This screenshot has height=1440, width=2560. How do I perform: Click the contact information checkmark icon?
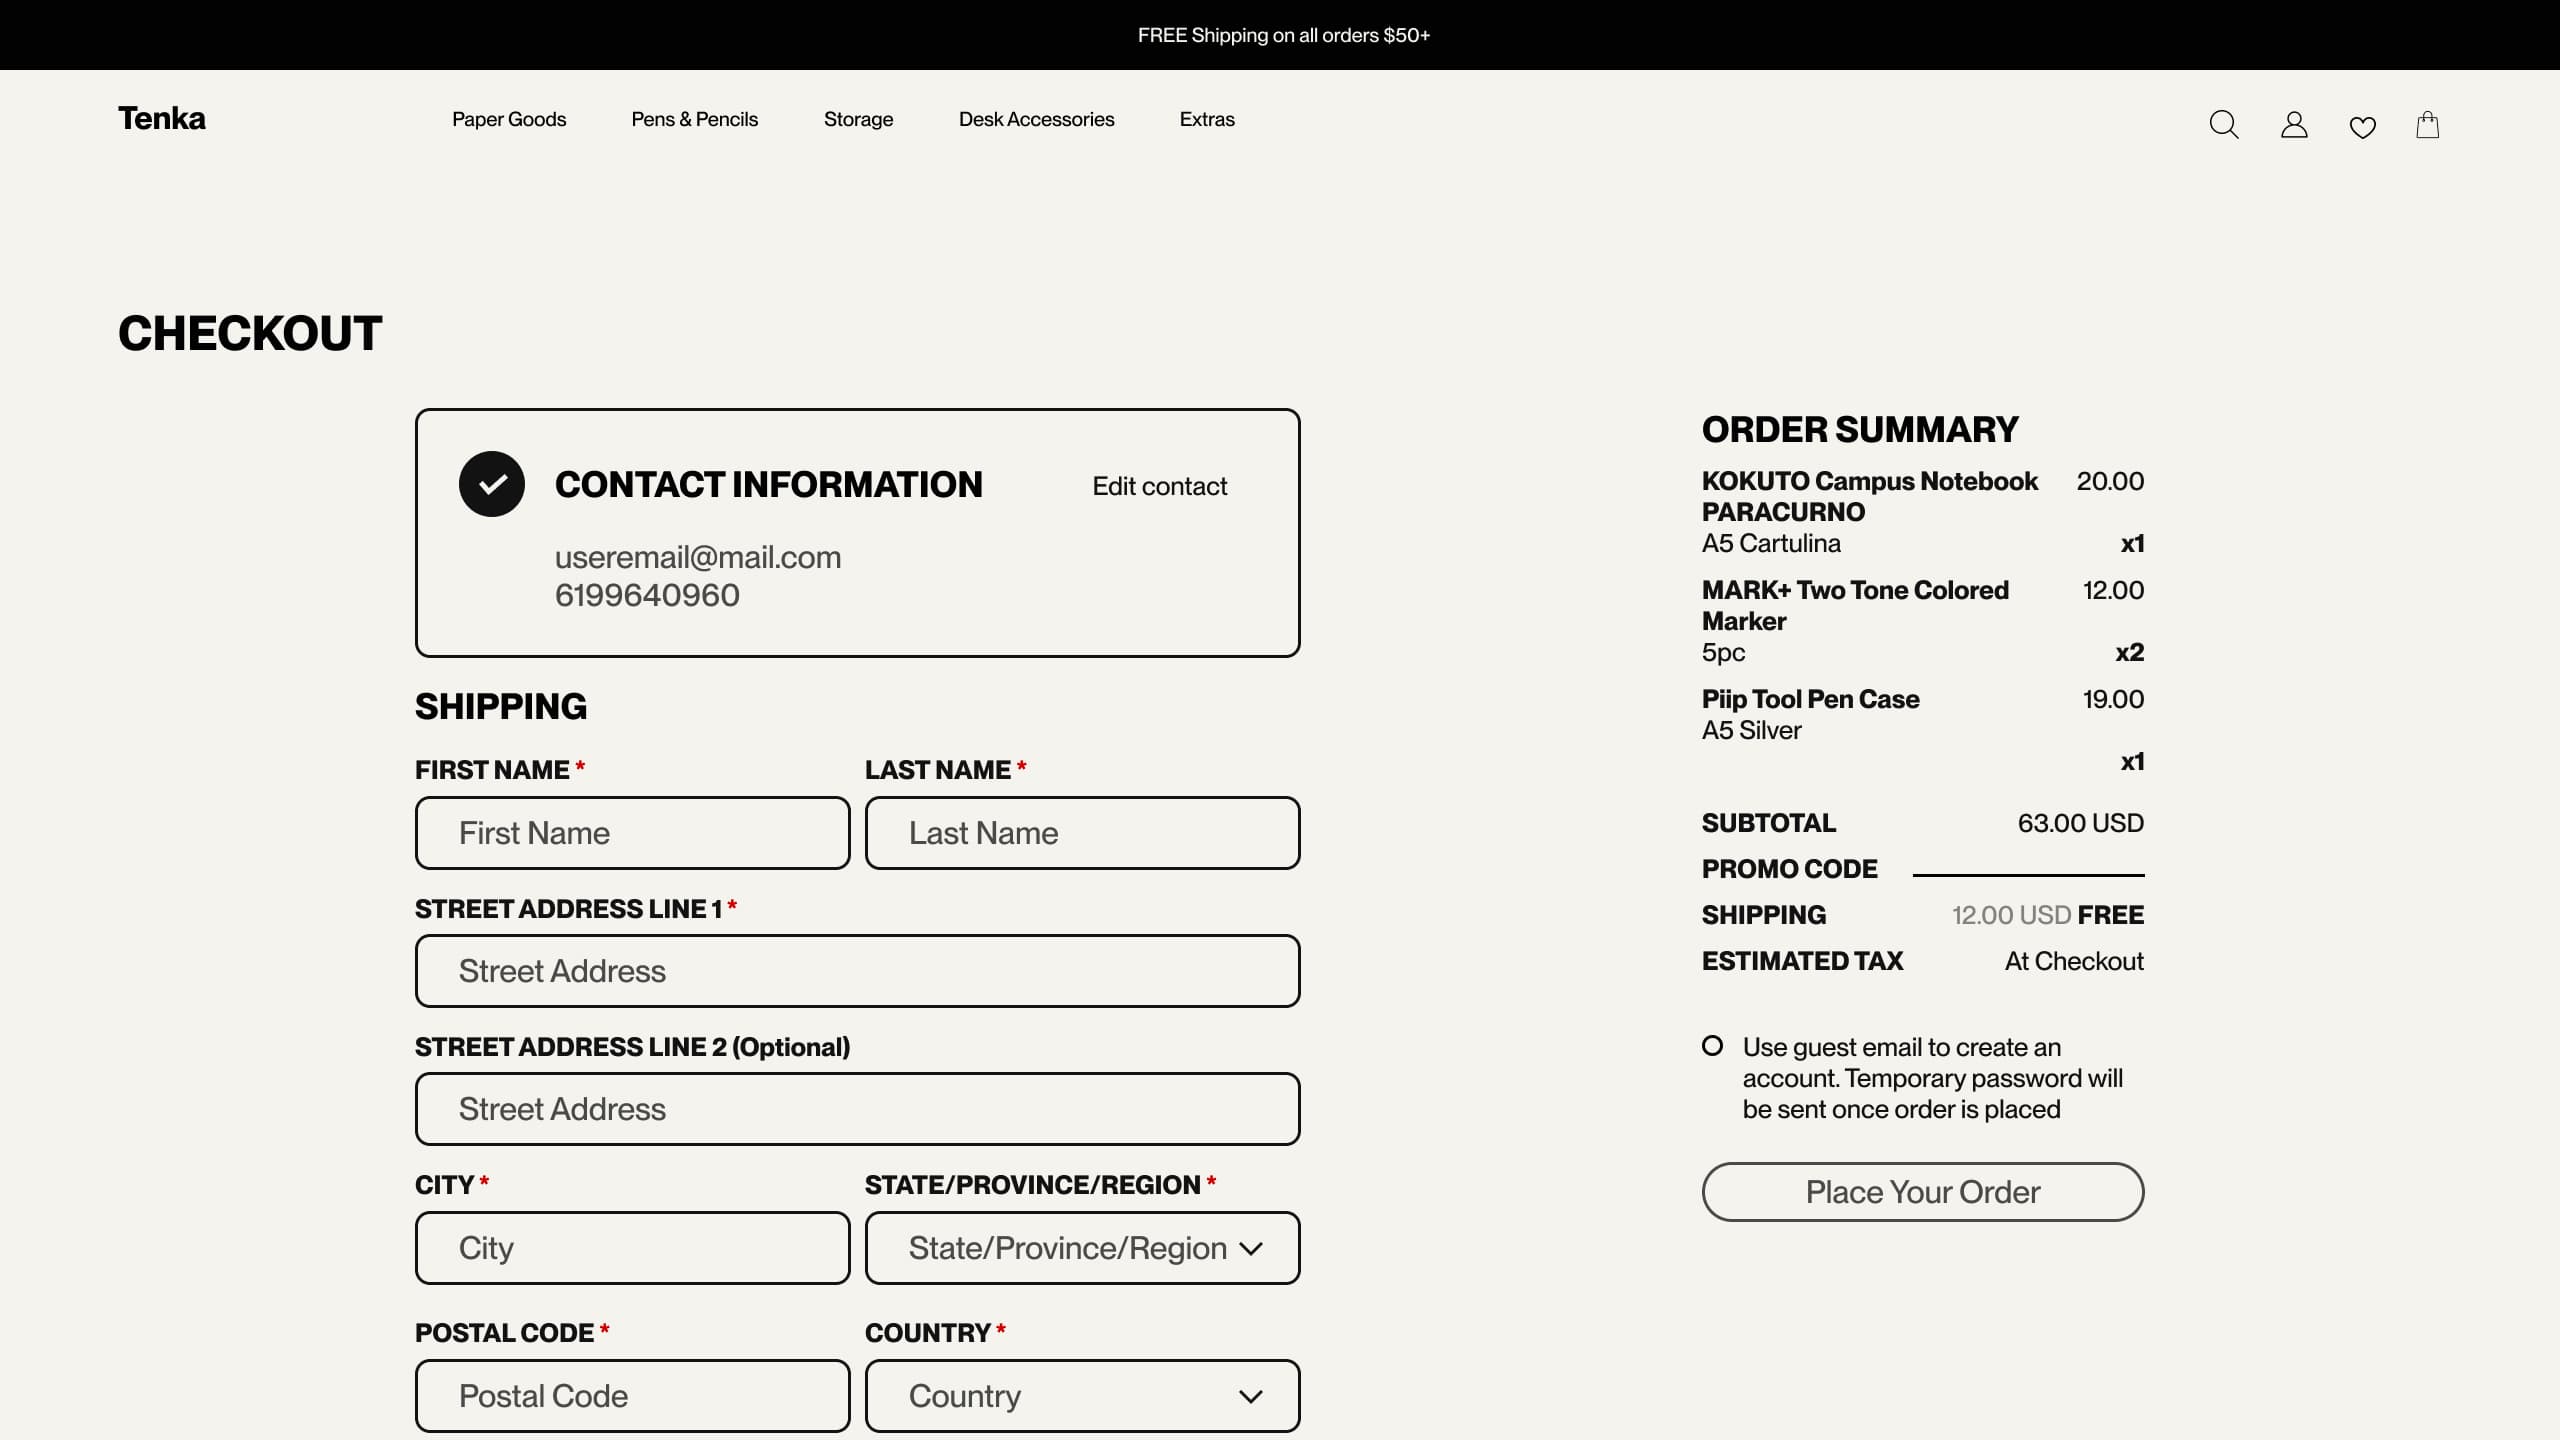pyautogui.click(x=492, y=484)
